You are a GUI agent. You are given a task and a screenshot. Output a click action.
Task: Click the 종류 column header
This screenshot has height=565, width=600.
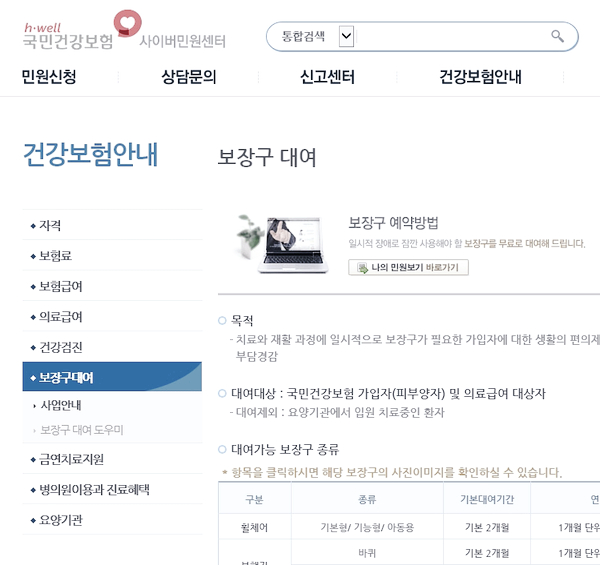click(x=367, y=499)
